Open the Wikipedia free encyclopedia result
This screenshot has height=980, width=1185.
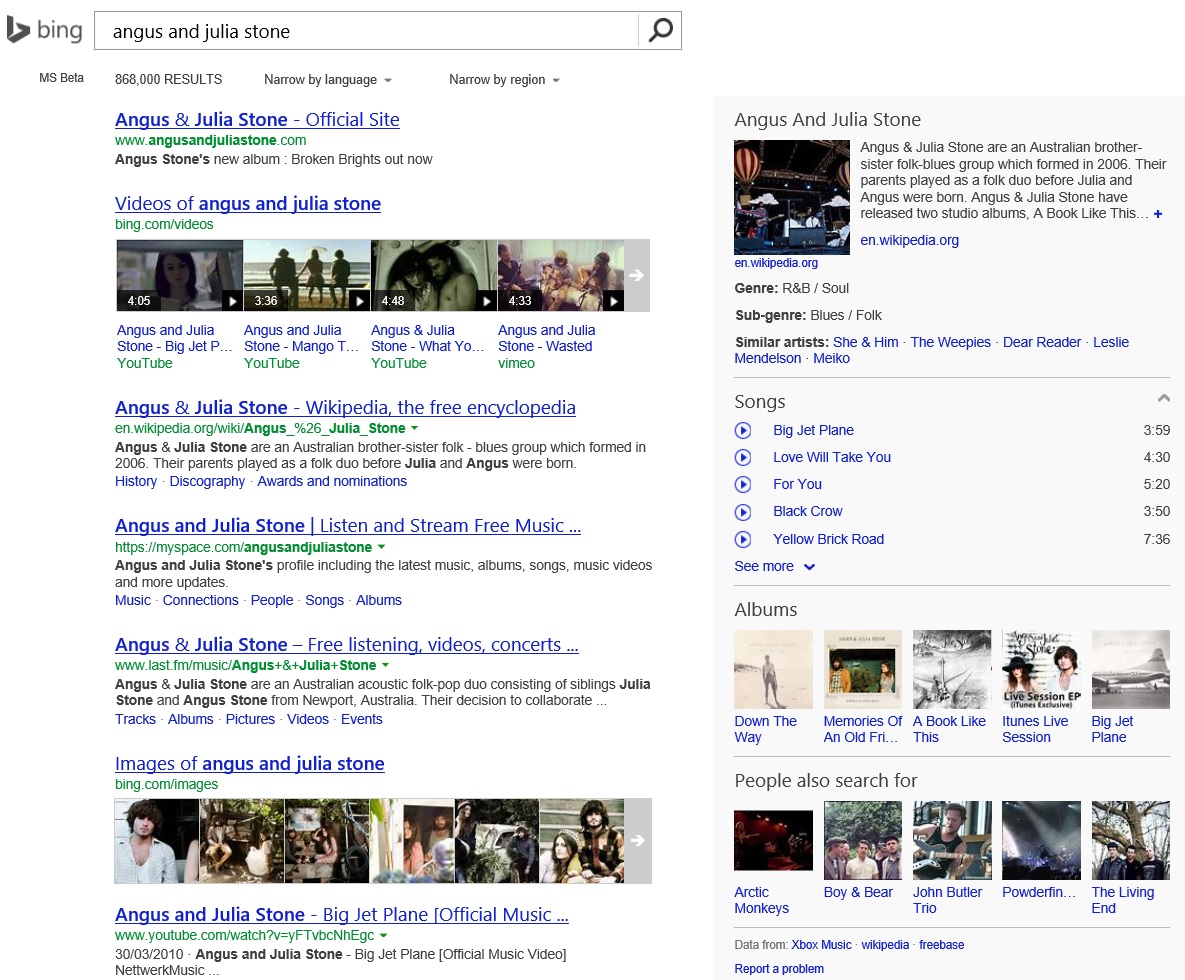[345, 407]
